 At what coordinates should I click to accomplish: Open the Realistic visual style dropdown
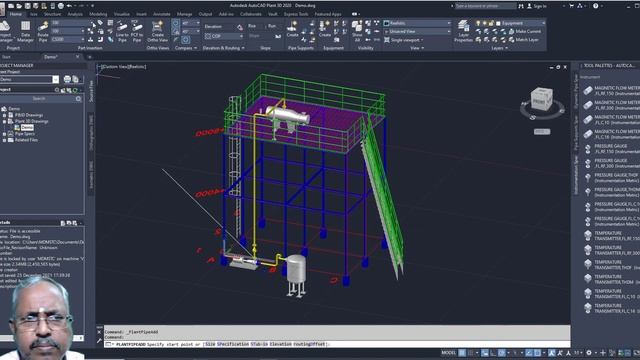pos(417,23)
